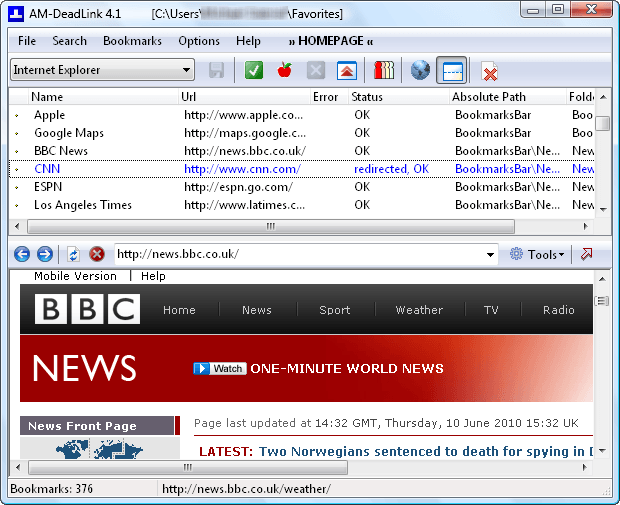Click the red stop loading icon
620x505 pixels.
coord(96,254)
